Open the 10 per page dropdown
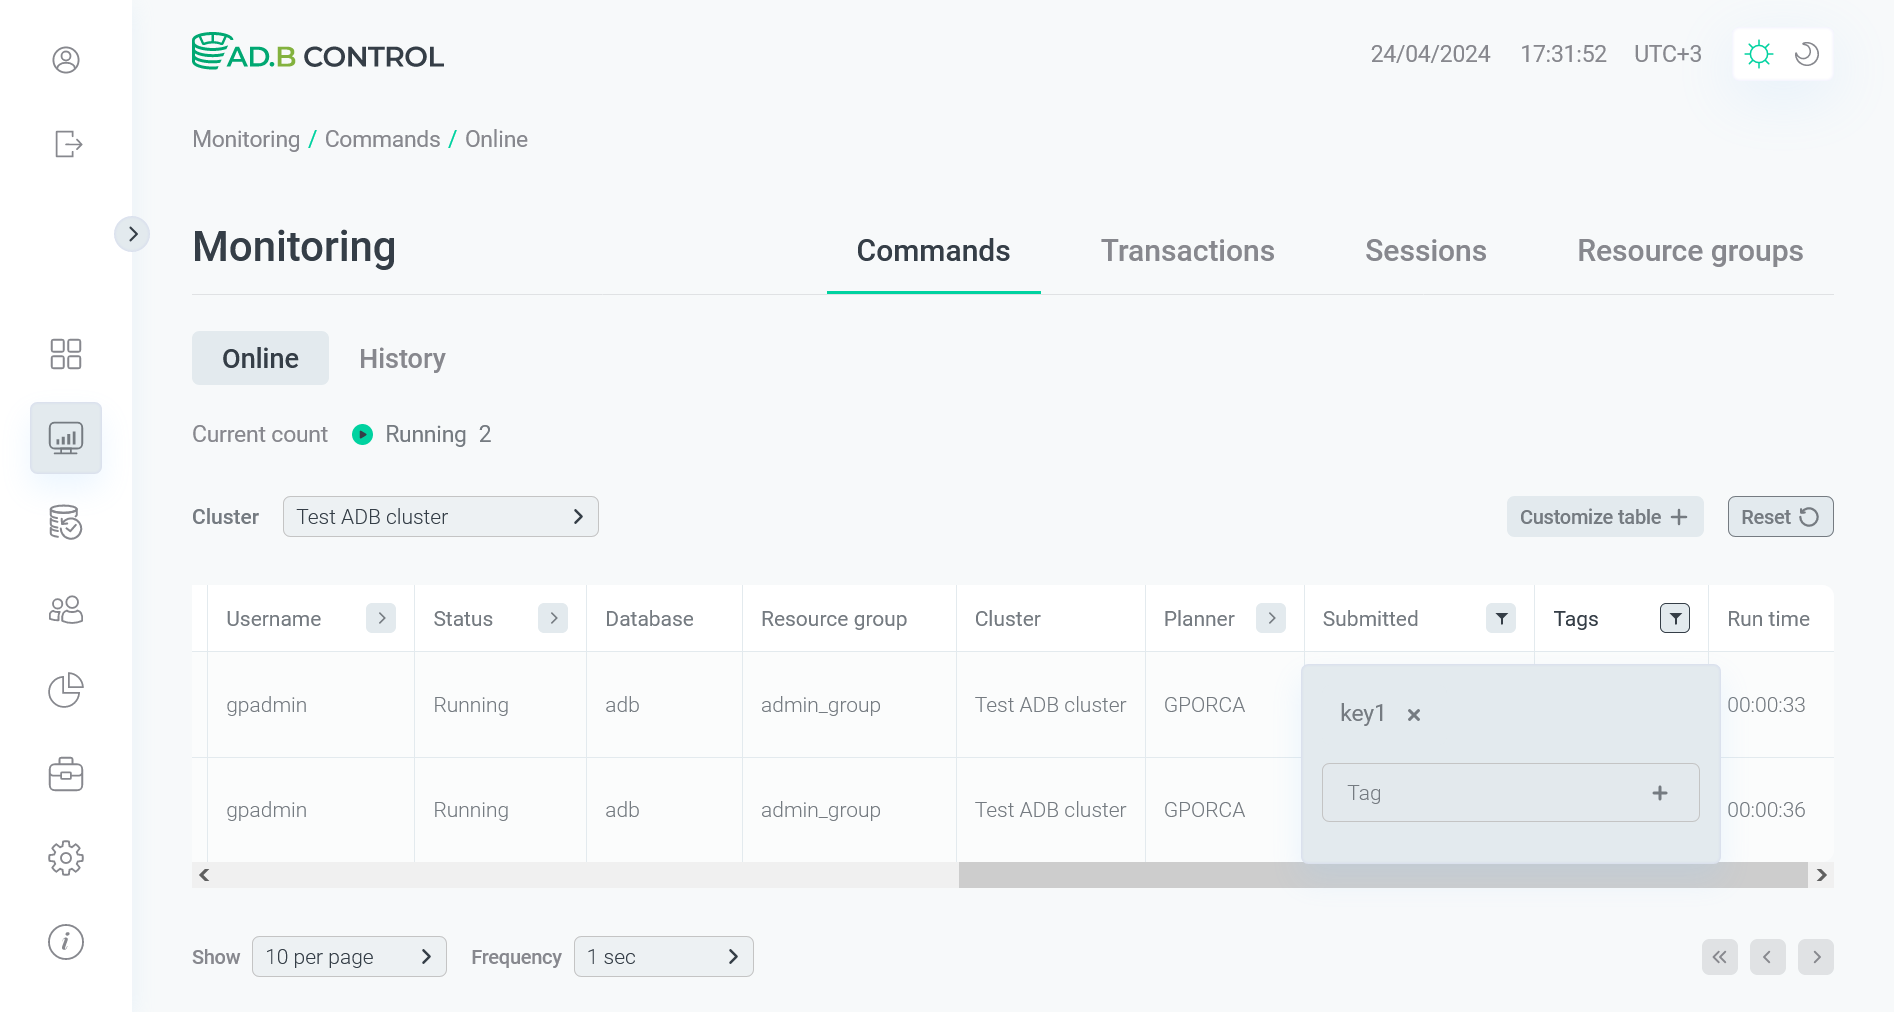 pos(349,957)
